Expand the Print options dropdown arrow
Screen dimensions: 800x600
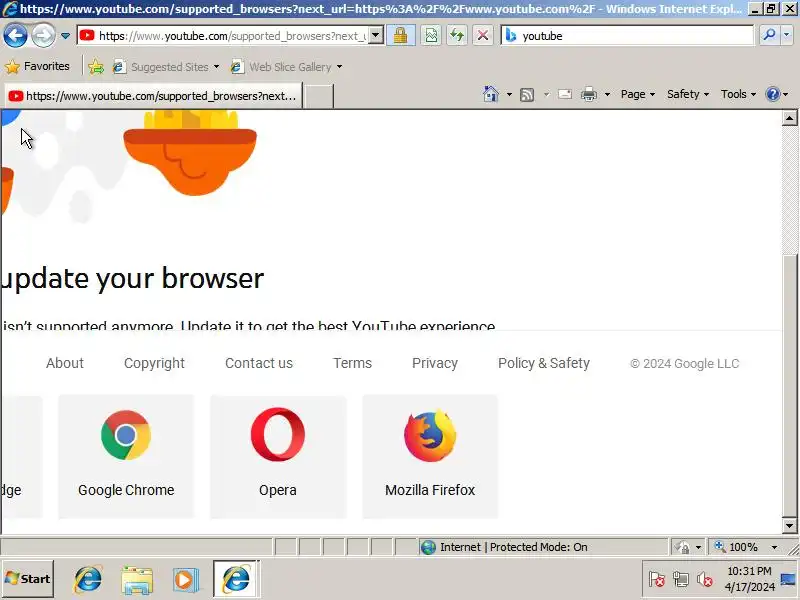(607, 94)
